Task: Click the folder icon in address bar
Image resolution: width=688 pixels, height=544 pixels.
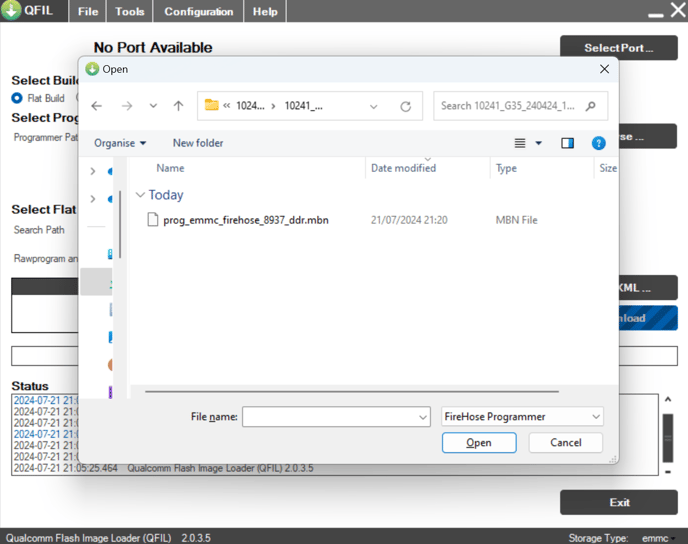Action: 211,105
